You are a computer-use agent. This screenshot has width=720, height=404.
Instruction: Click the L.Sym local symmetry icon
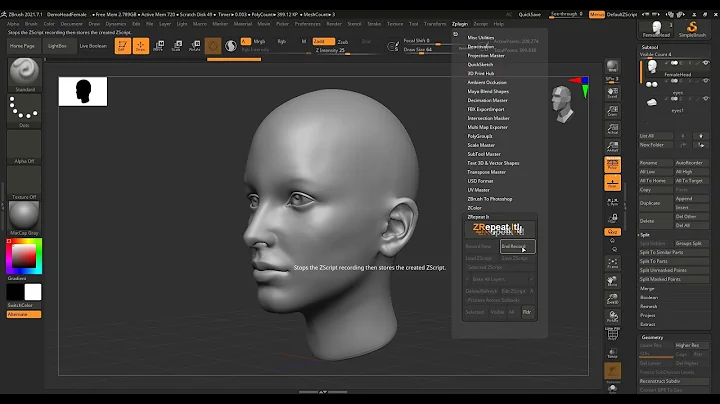tap(612, 202)
